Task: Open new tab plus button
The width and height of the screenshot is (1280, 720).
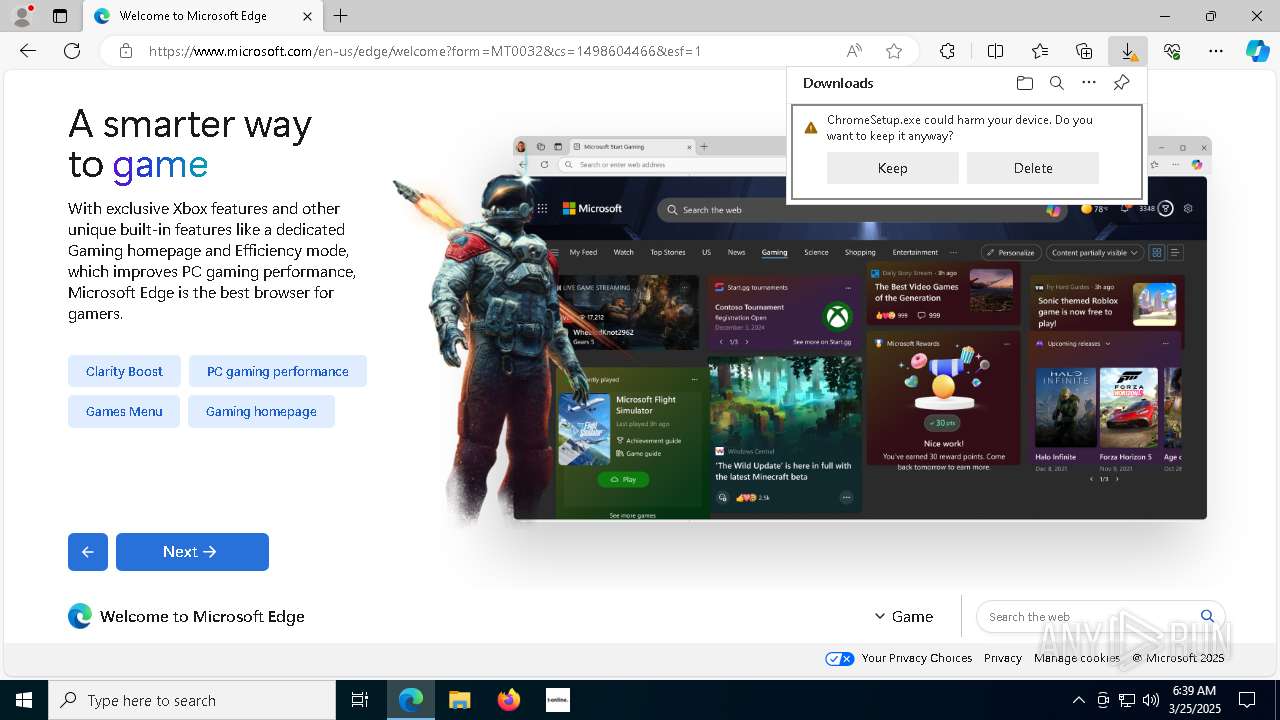Action: click(x=341, y=16)
